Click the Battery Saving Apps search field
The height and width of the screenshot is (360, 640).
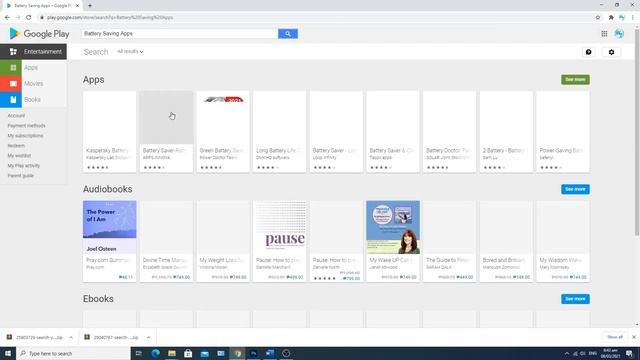[180, 34]
